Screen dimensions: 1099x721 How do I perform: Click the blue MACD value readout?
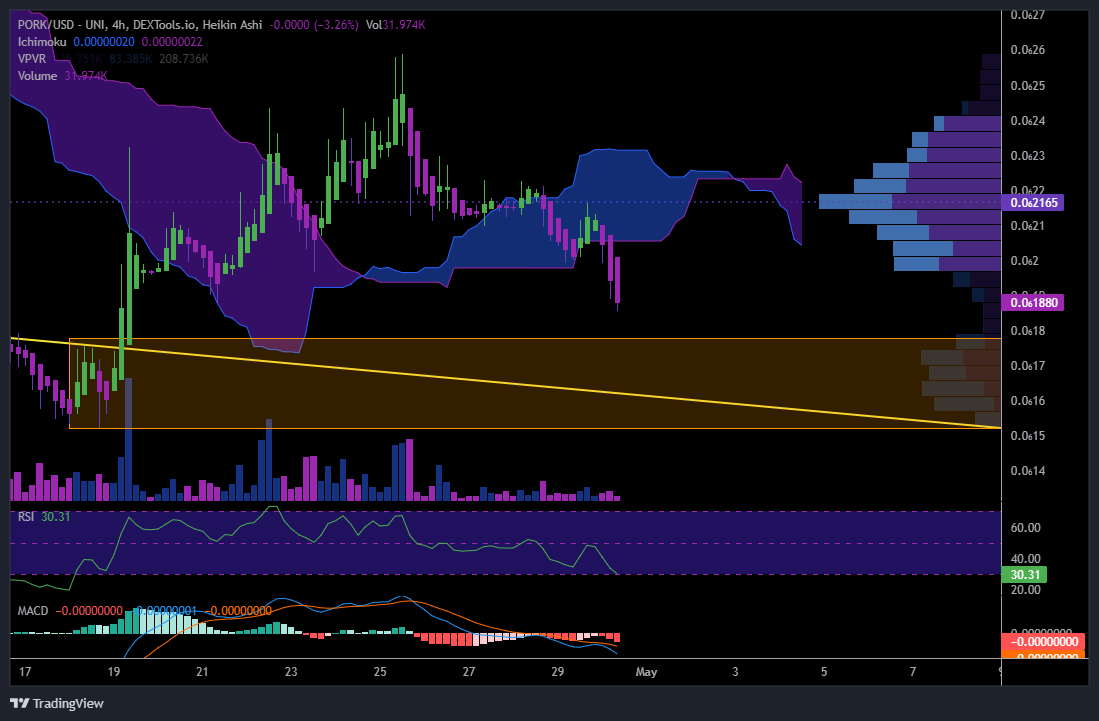[x=166, y=610]
